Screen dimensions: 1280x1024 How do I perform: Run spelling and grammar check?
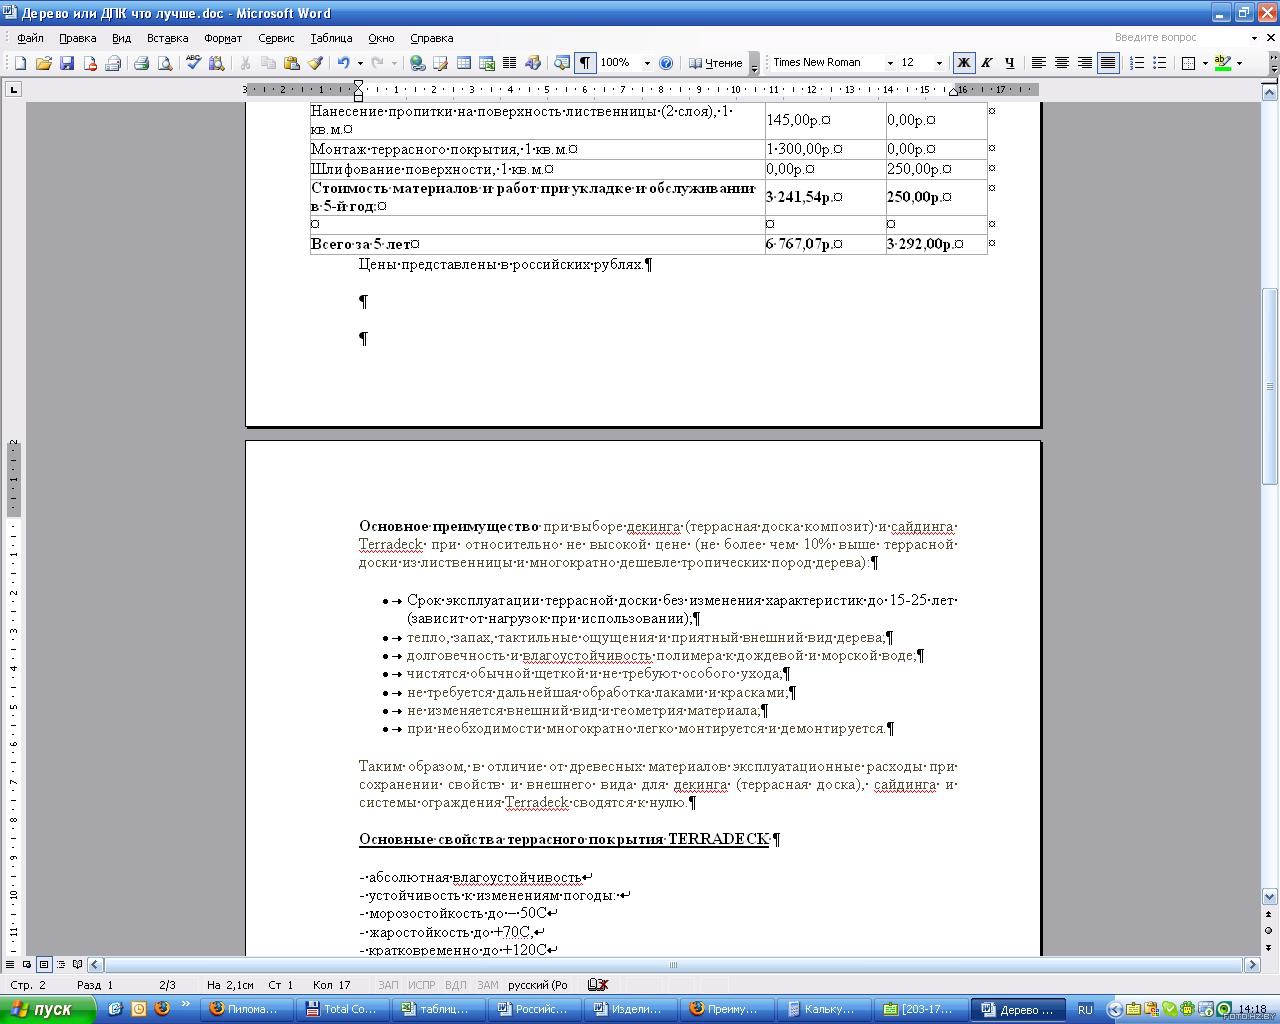[192, 63]
